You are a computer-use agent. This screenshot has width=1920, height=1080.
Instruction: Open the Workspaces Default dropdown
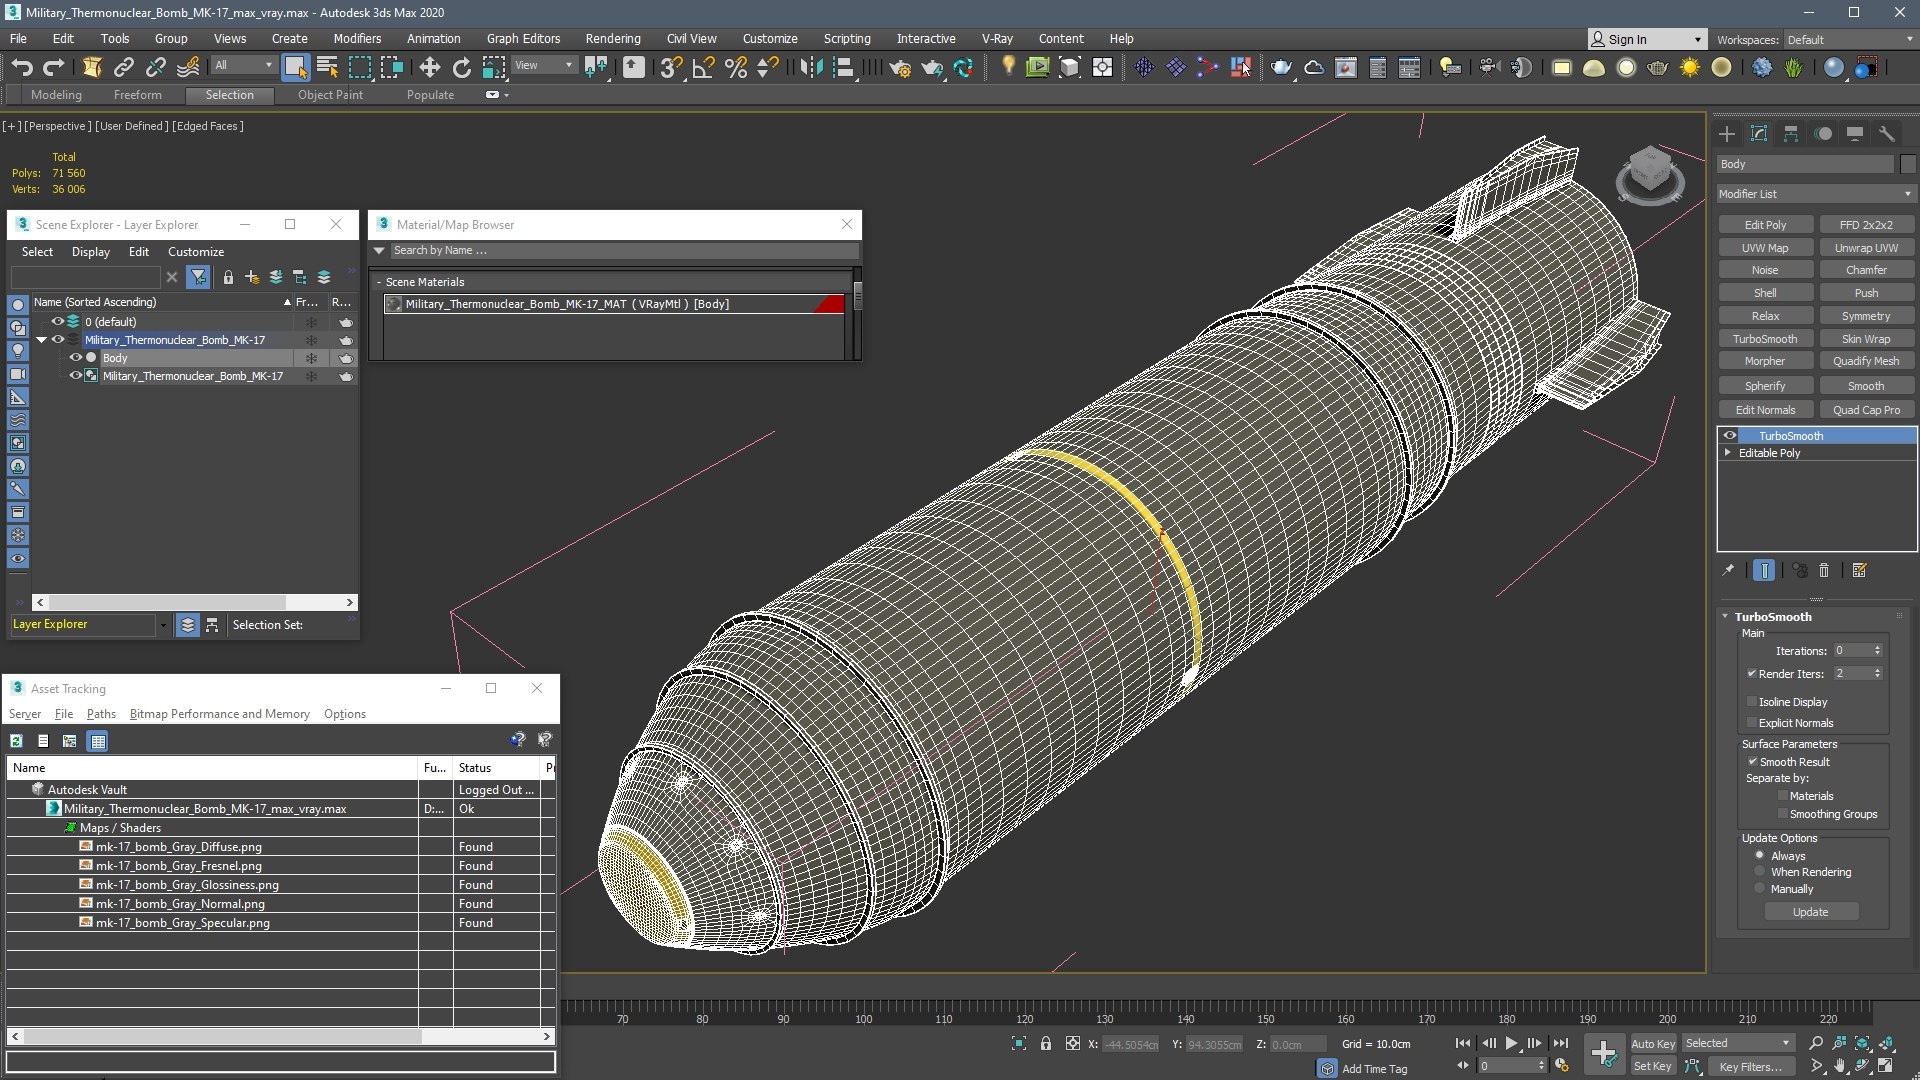1850,40
